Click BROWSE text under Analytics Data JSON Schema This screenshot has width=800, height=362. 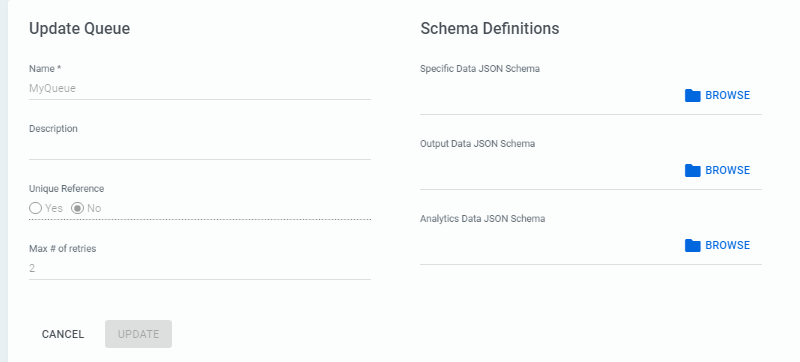[728, 245]
